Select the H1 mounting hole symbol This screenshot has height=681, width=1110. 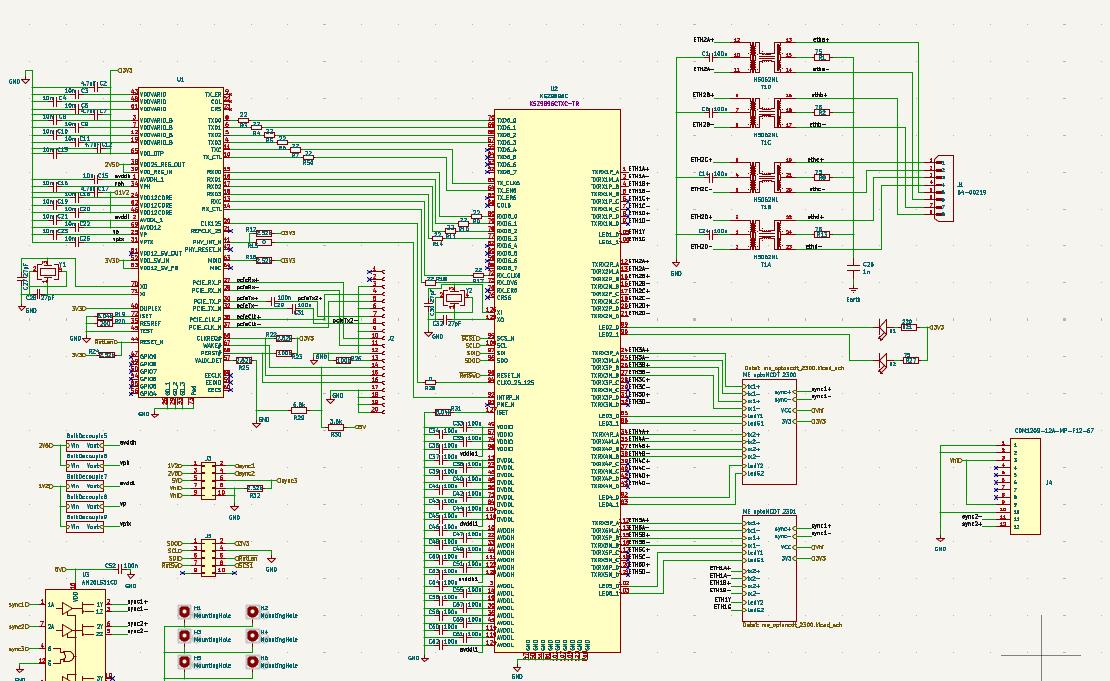pos(184,612)
